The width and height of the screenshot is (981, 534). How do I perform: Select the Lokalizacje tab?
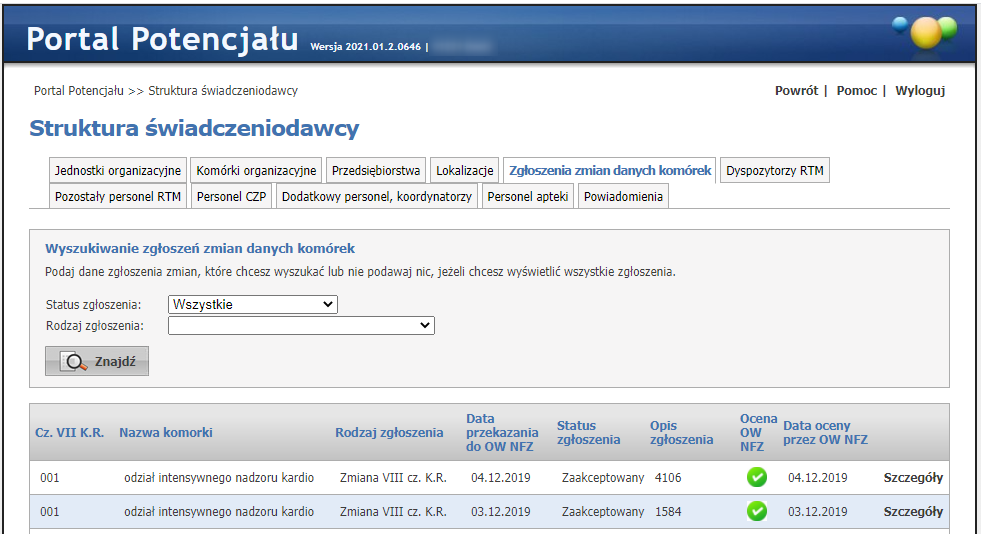(465, 171)
